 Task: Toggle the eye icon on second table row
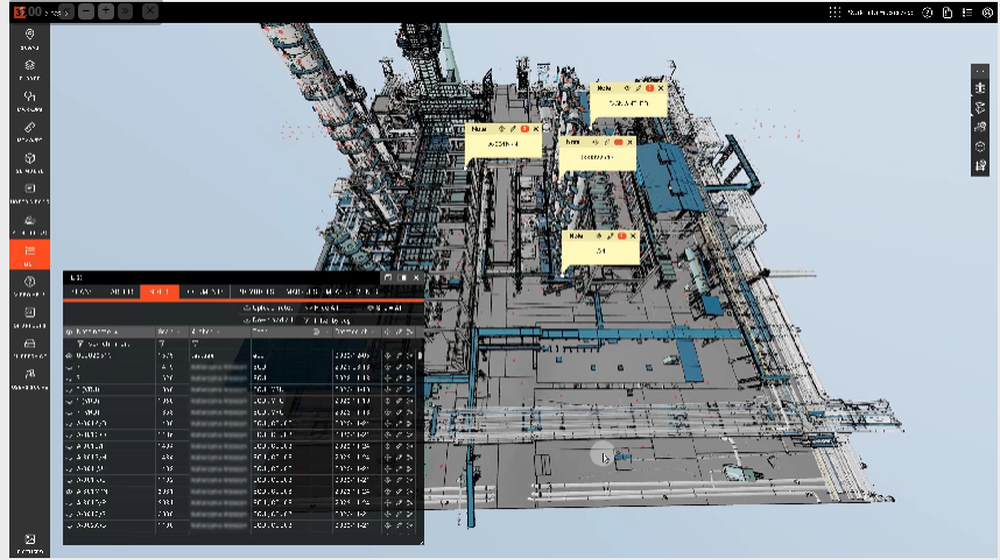70,367
